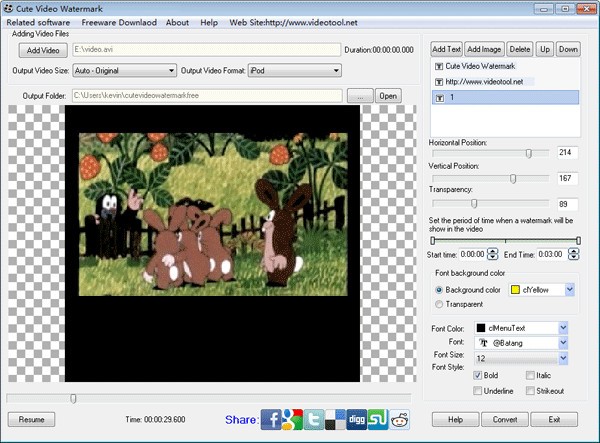
Task: Click the StumbleUpon share icon
Action: [x=378, y=419]
